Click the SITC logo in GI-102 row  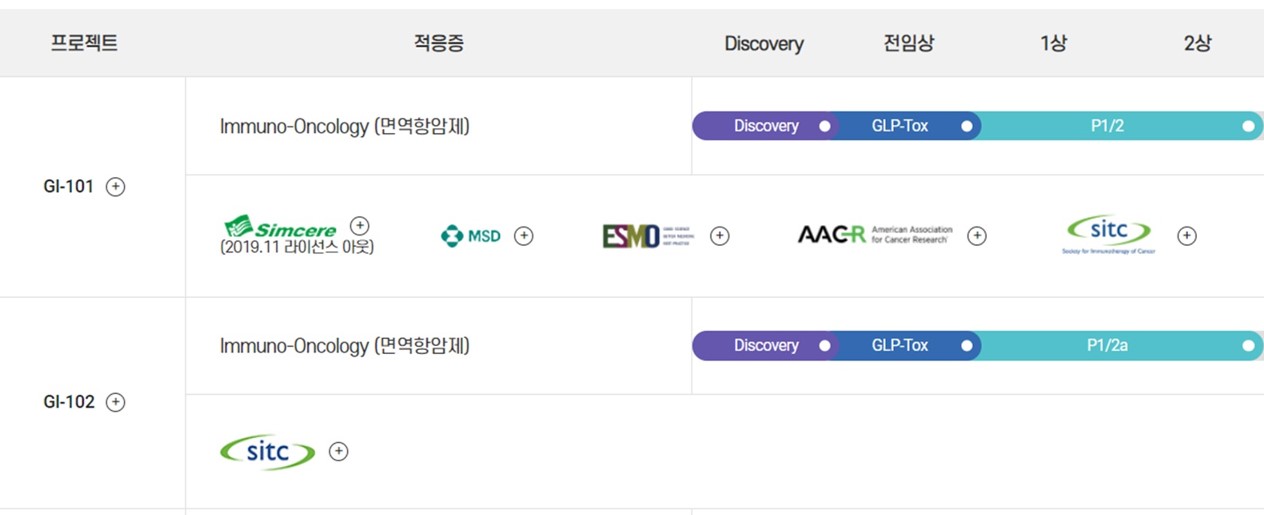tap(267, 452)
